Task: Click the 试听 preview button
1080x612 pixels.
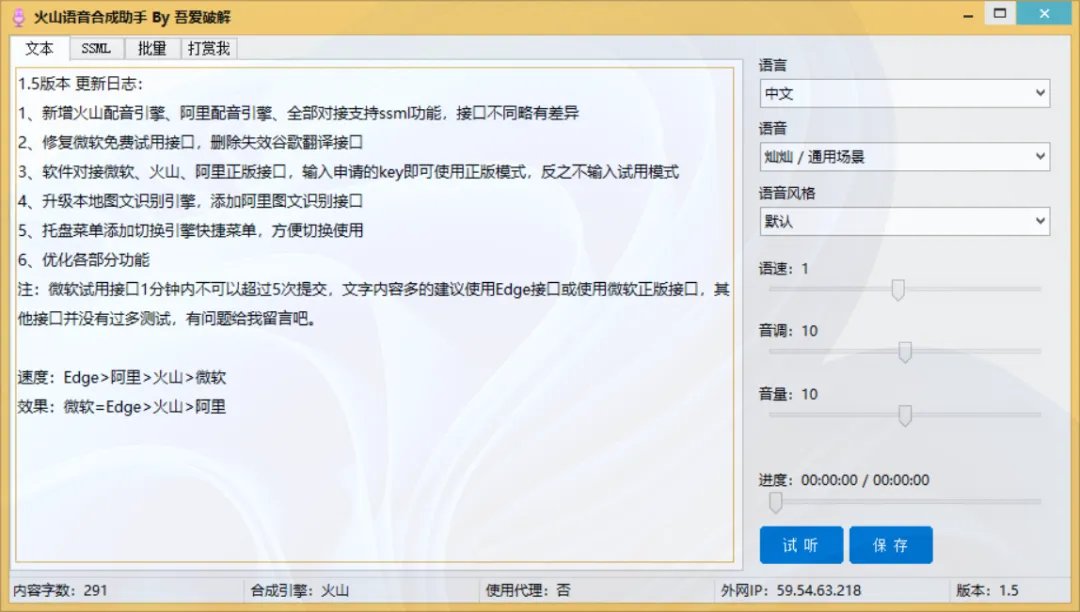Action: click(x=801, y=545)
